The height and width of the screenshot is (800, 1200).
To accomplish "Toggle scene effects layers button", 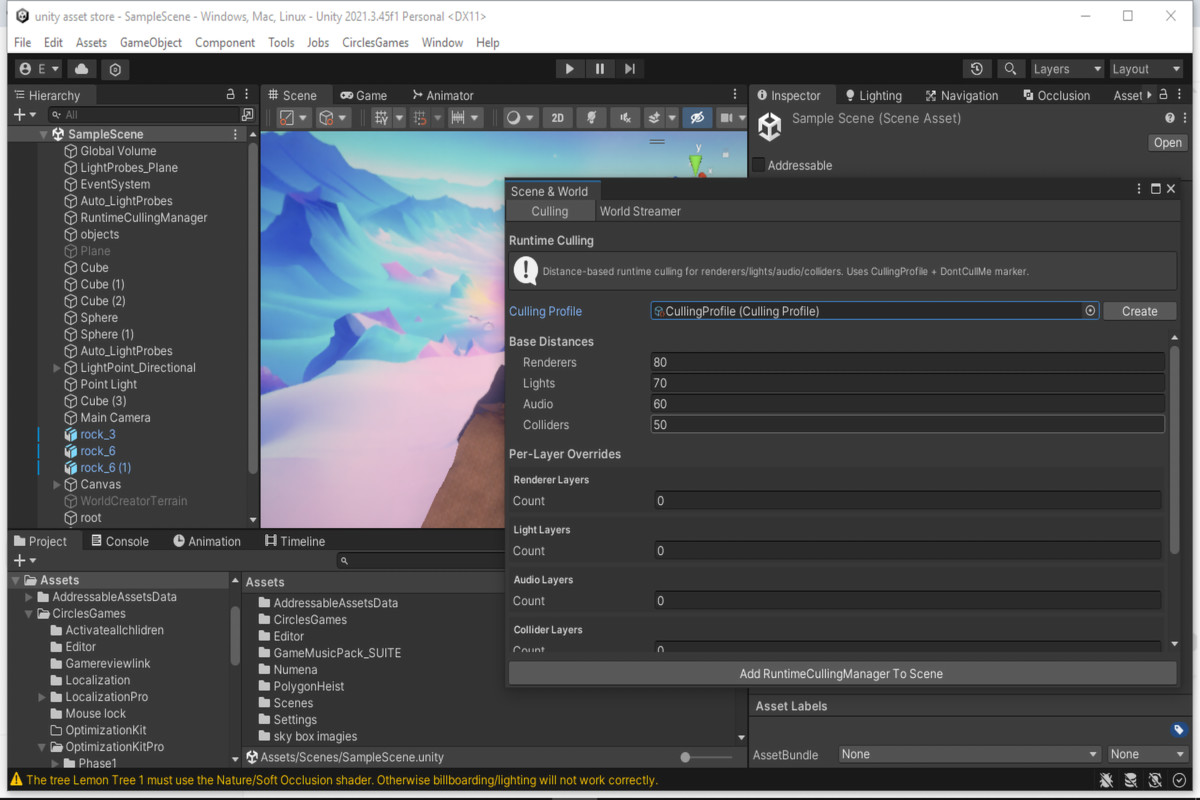I will click(653, 118).
